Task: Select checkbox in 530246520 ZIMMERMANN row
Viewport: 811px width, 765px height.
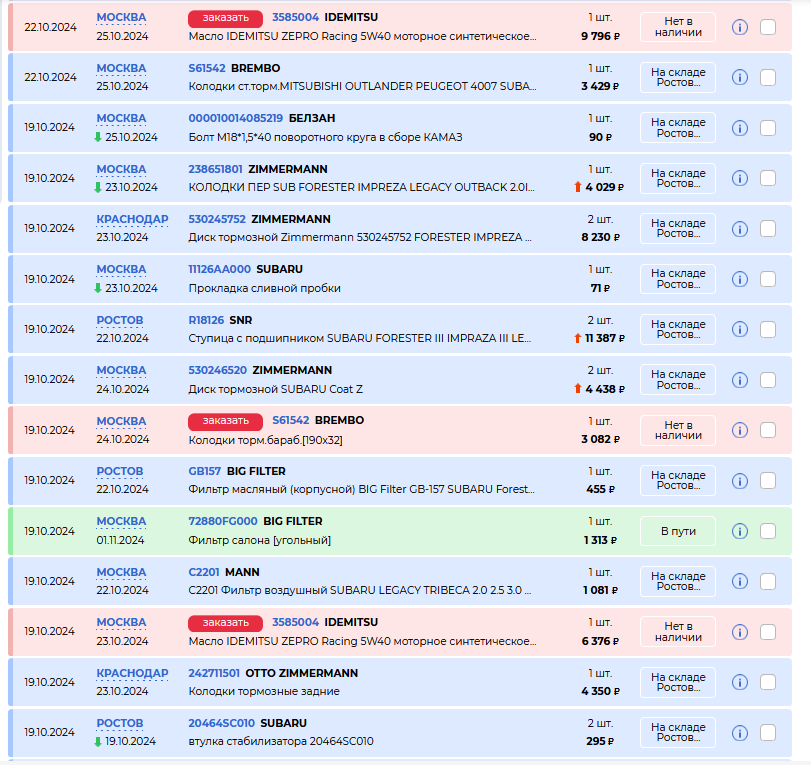Action: 768,380
